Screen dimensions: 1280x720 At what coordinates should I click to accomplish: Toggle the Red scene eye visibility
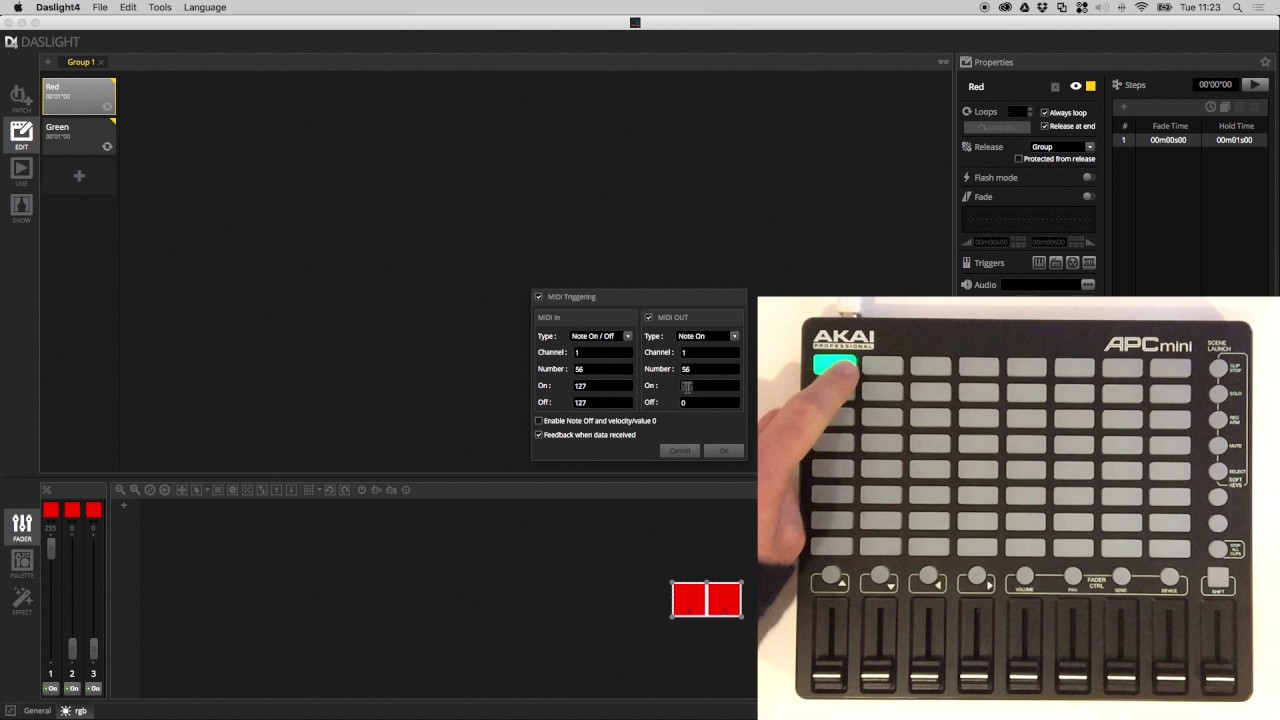(x=1076, y=86)
